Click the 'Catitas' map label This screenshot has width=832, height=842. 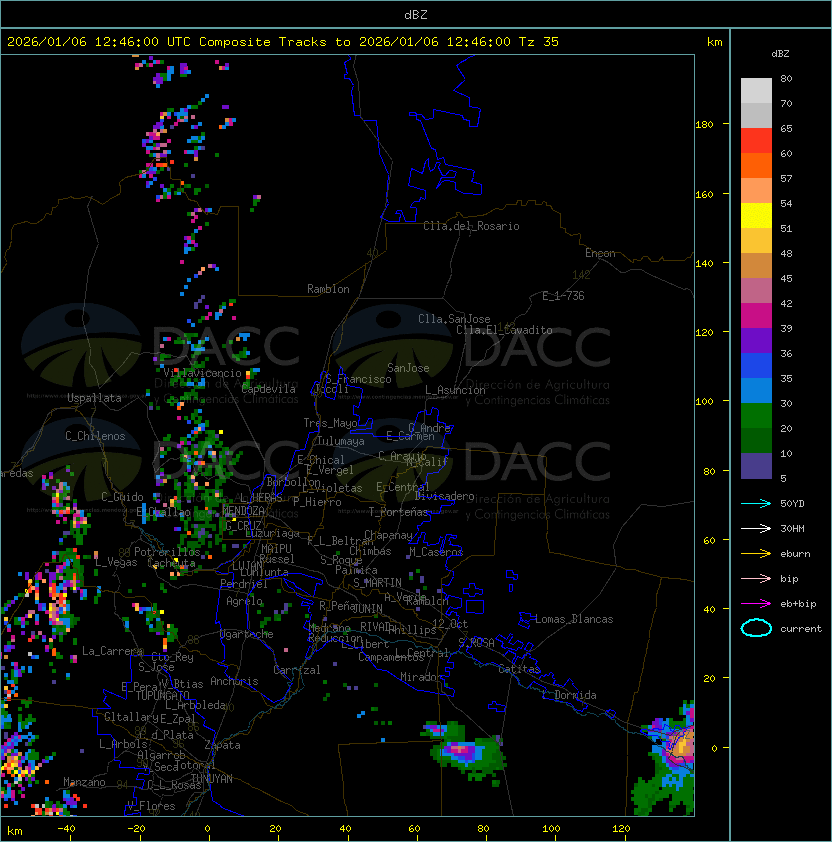[519, 669]
